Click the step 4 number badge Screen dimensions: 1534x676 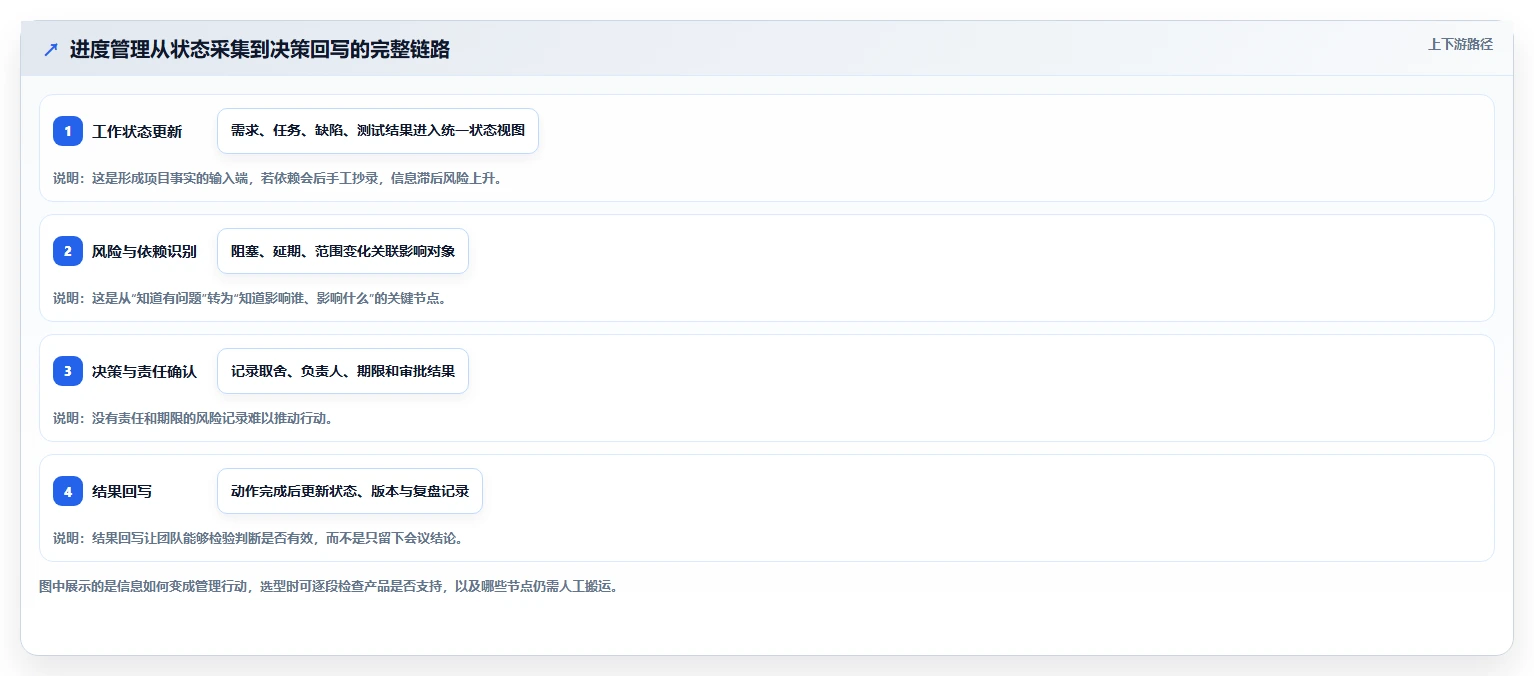(68, 491)
